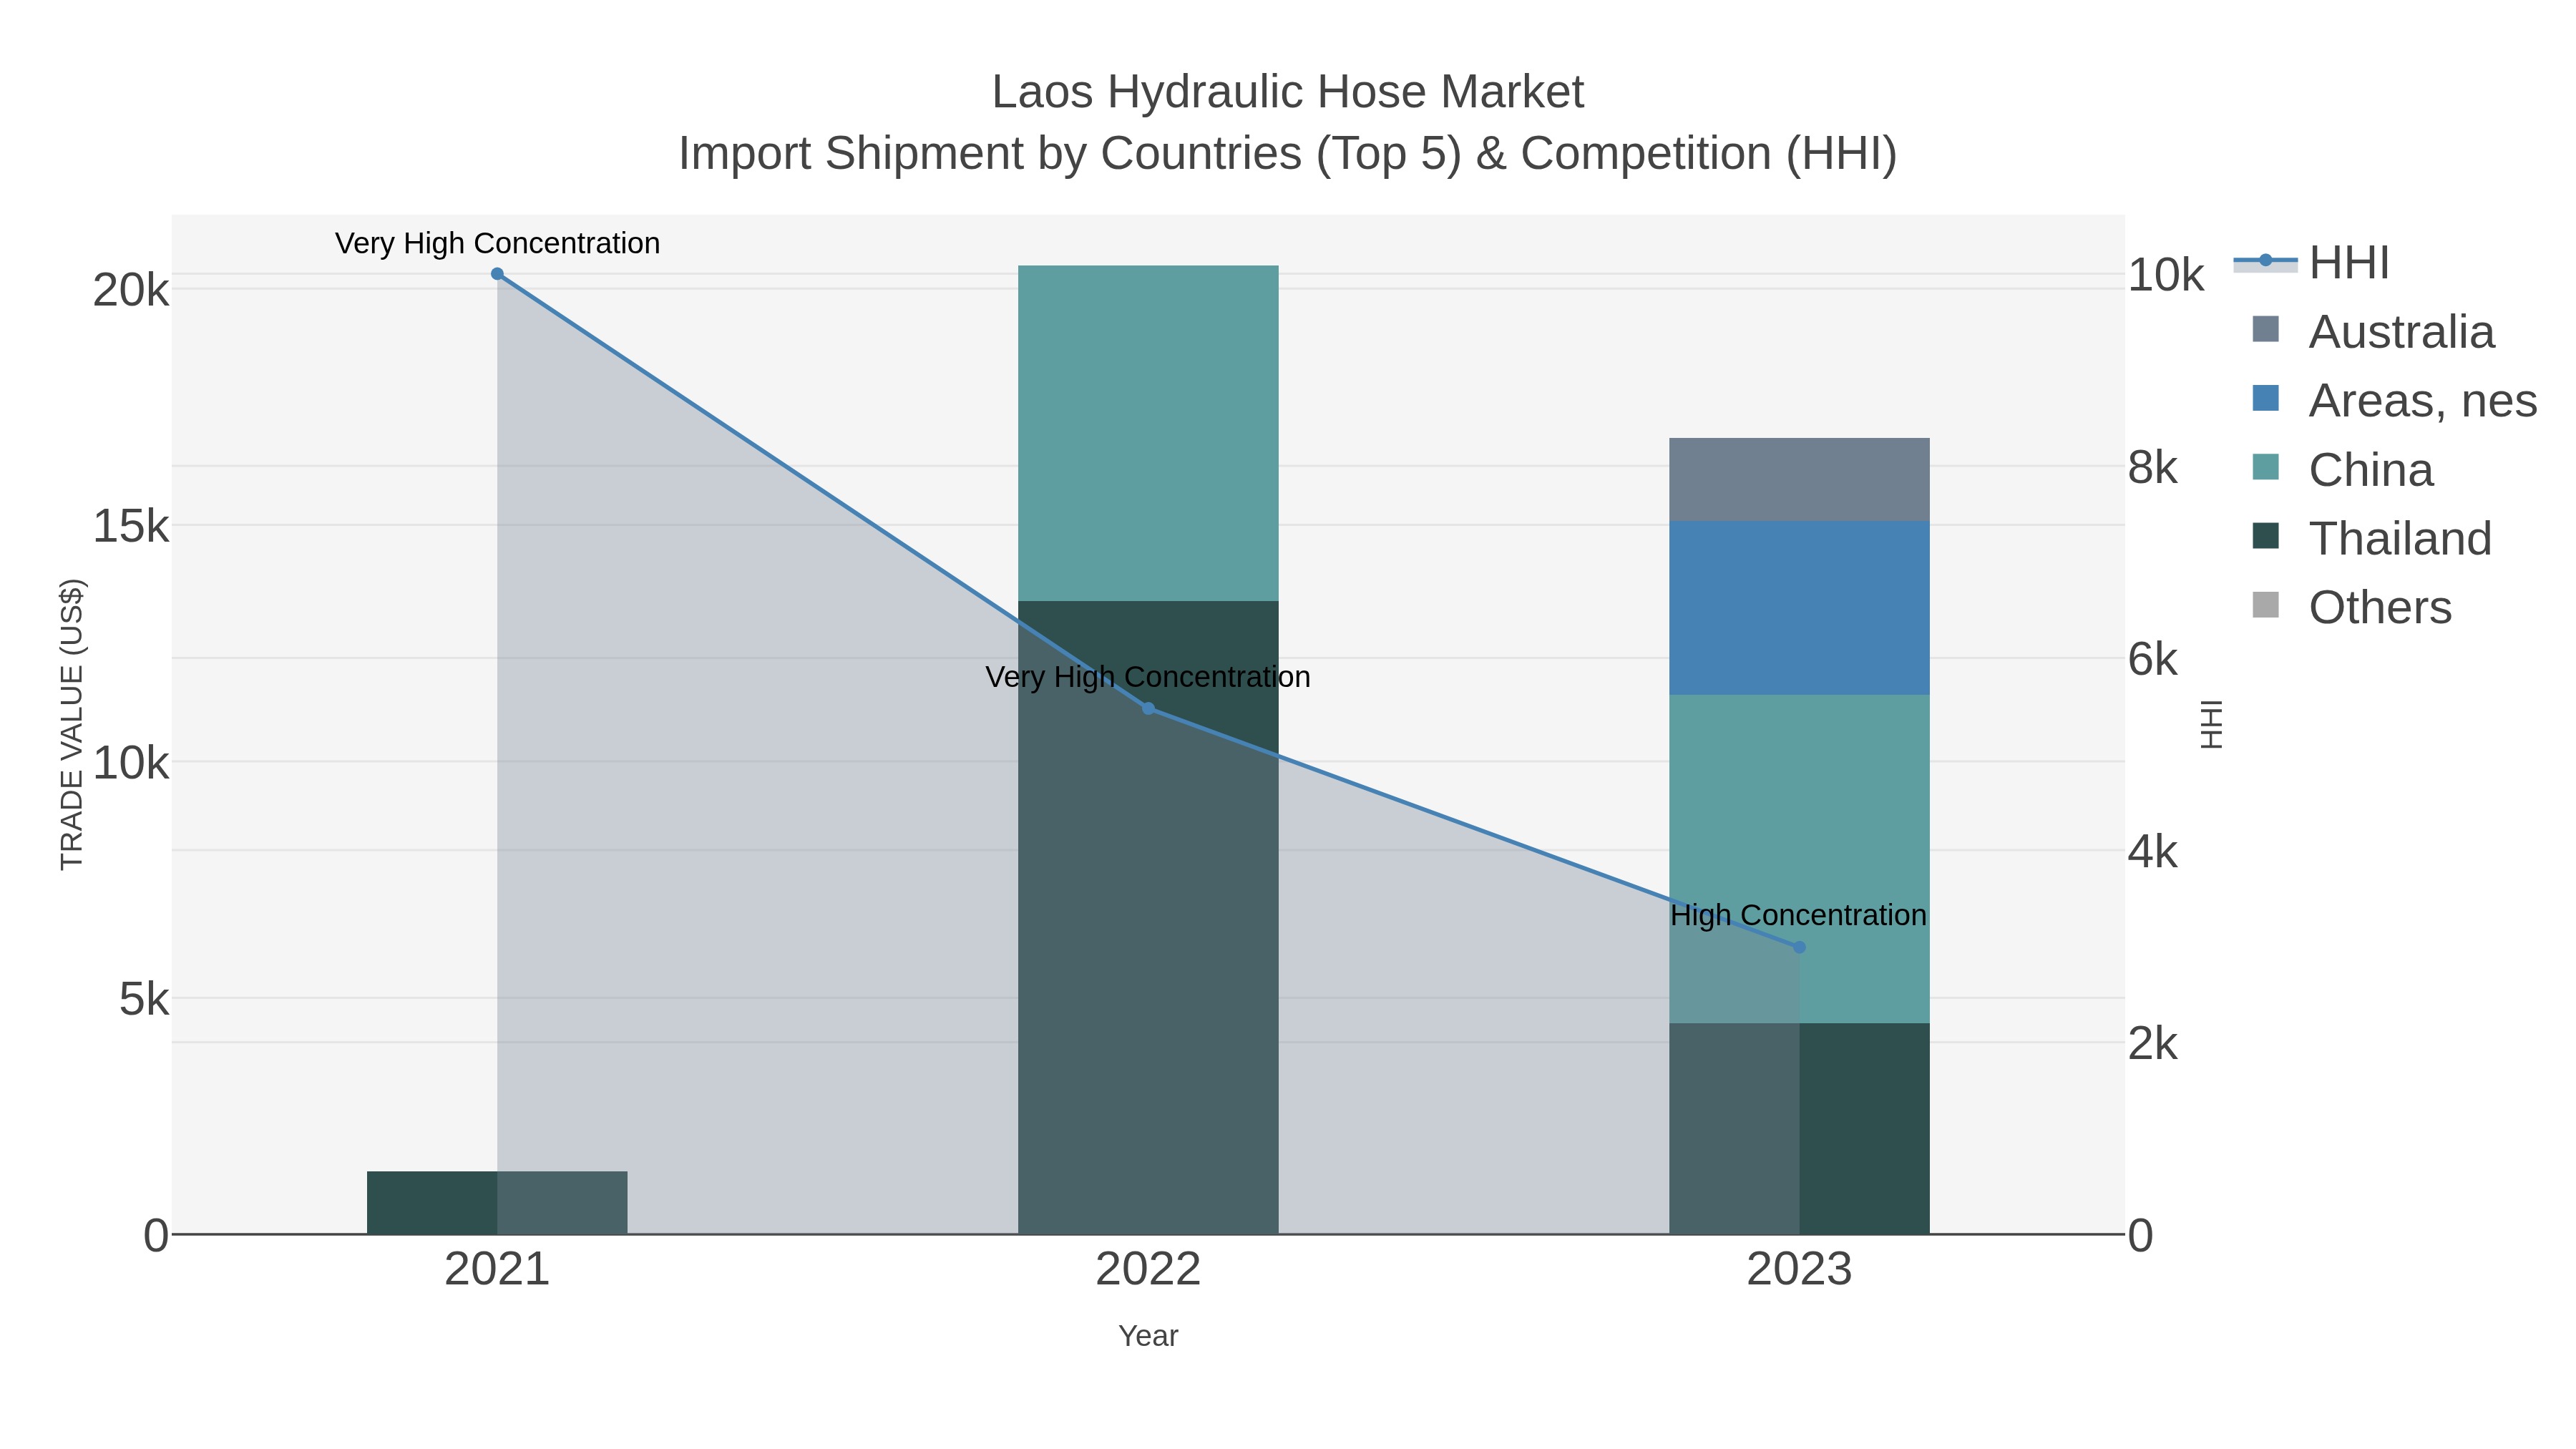Viewport: 2576px width, 1449px height.
Task: Click the Areas, nes blue legend swatch
Action: tap(2266, 398)
